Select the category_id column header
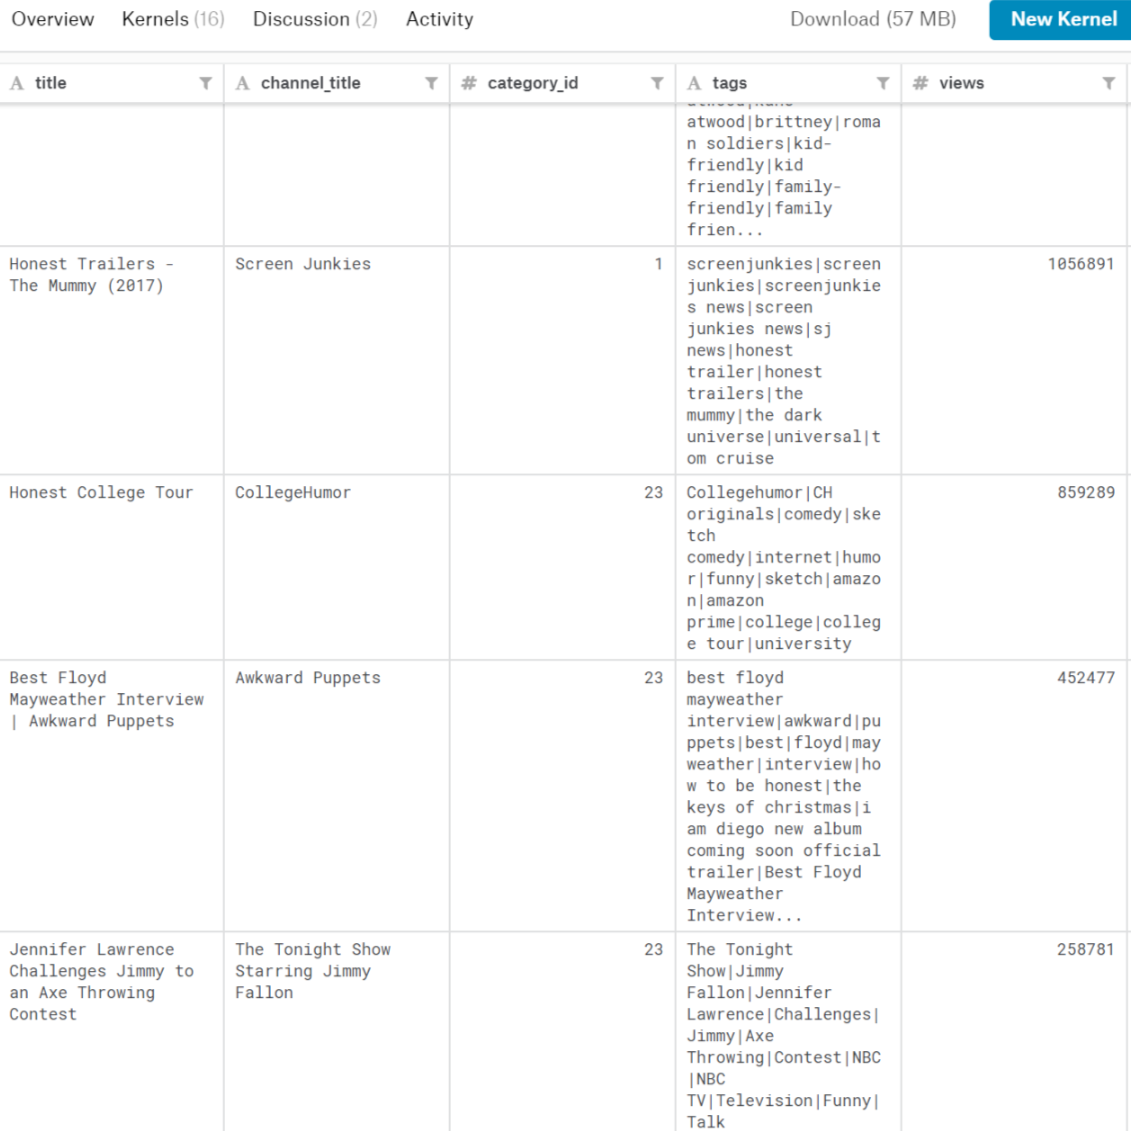 tap(563, 84)
